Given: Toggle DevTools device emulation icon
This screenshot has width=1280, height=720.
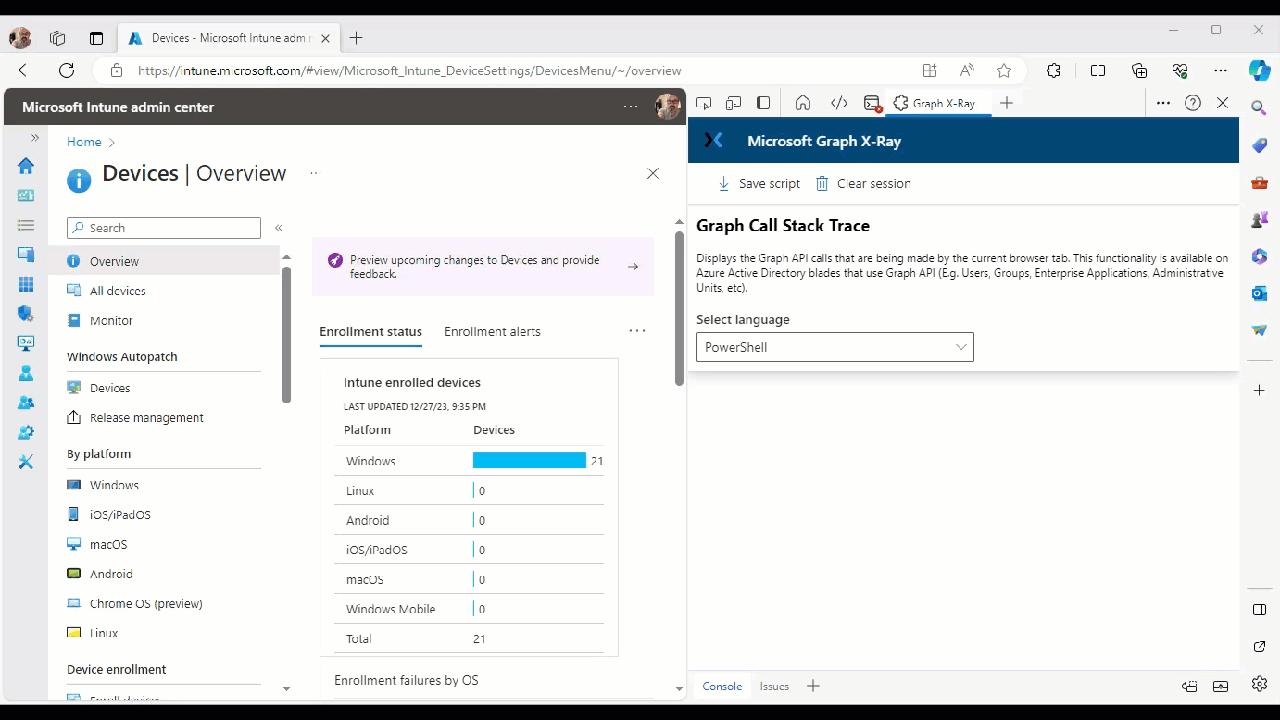Looking at the screenshot, I should coord(734,103).
